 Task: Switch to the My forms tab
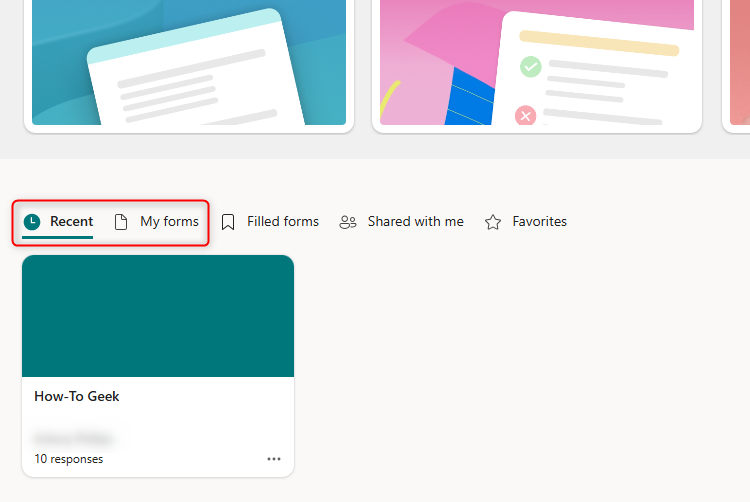(169, 221)
